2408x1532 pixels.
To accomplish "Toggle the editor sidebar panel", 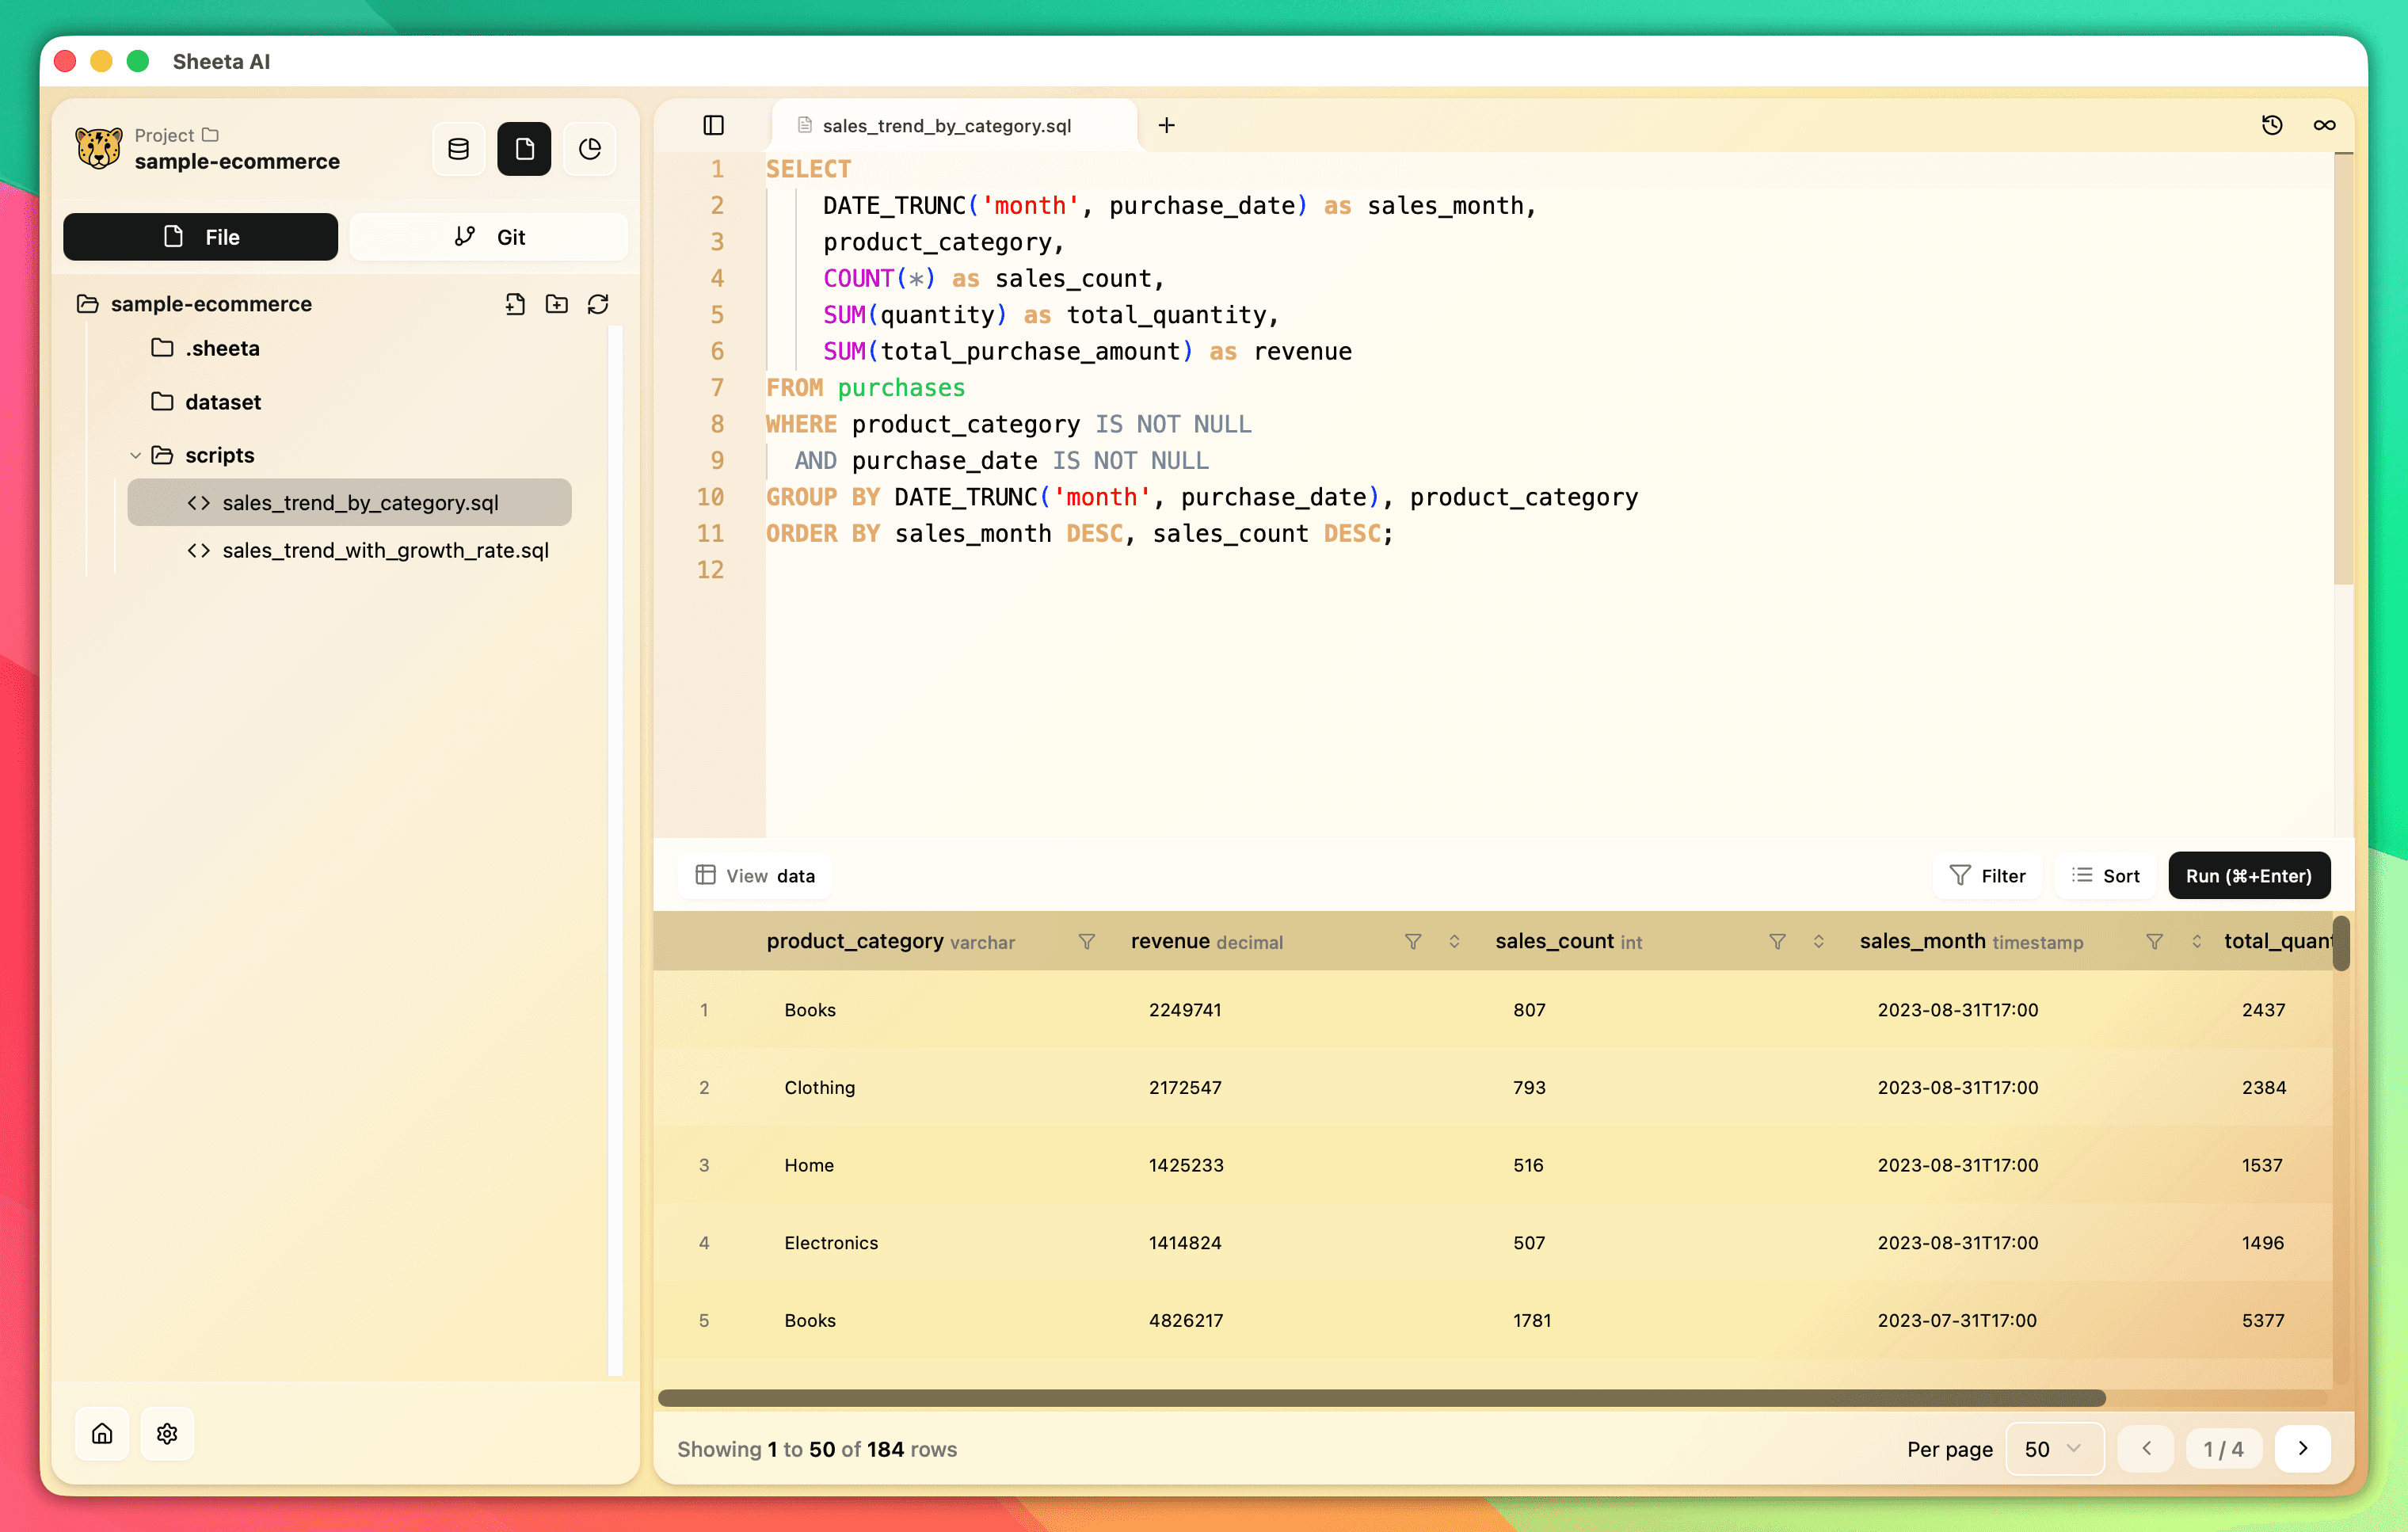I will coord(714,125).
